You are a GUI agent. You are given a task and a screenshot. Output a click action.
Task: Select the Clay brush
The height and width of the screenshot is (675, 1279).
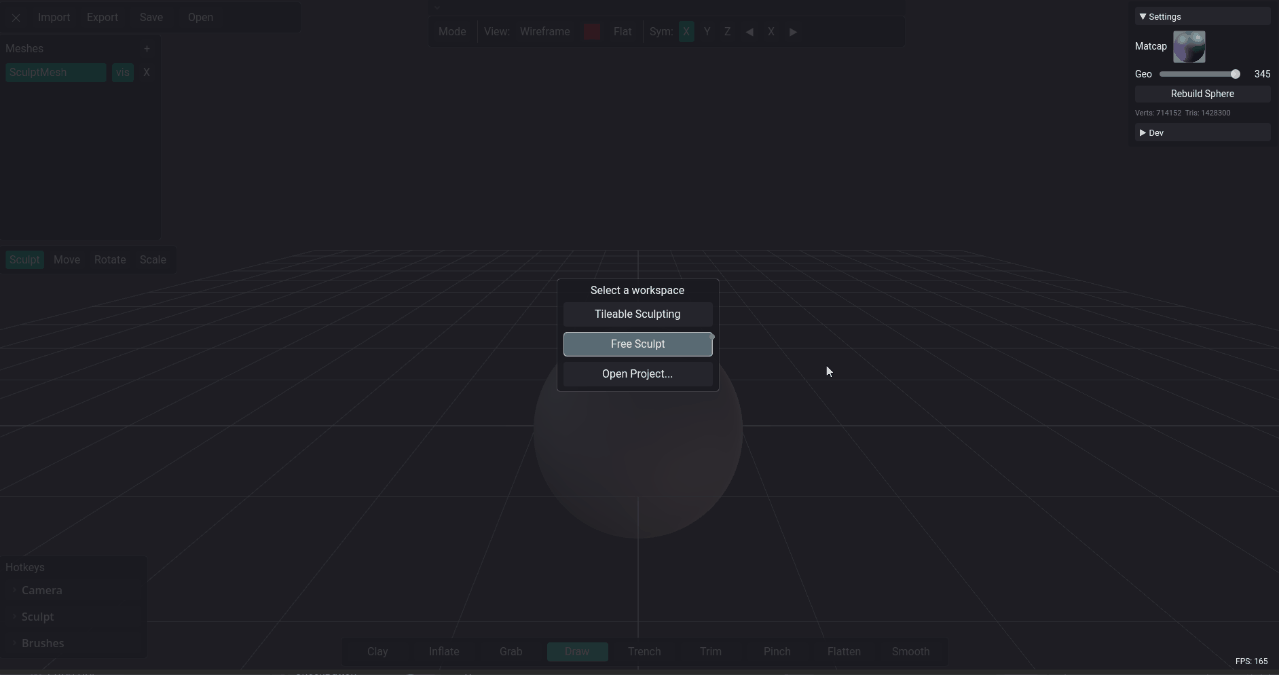coord(378,652)
